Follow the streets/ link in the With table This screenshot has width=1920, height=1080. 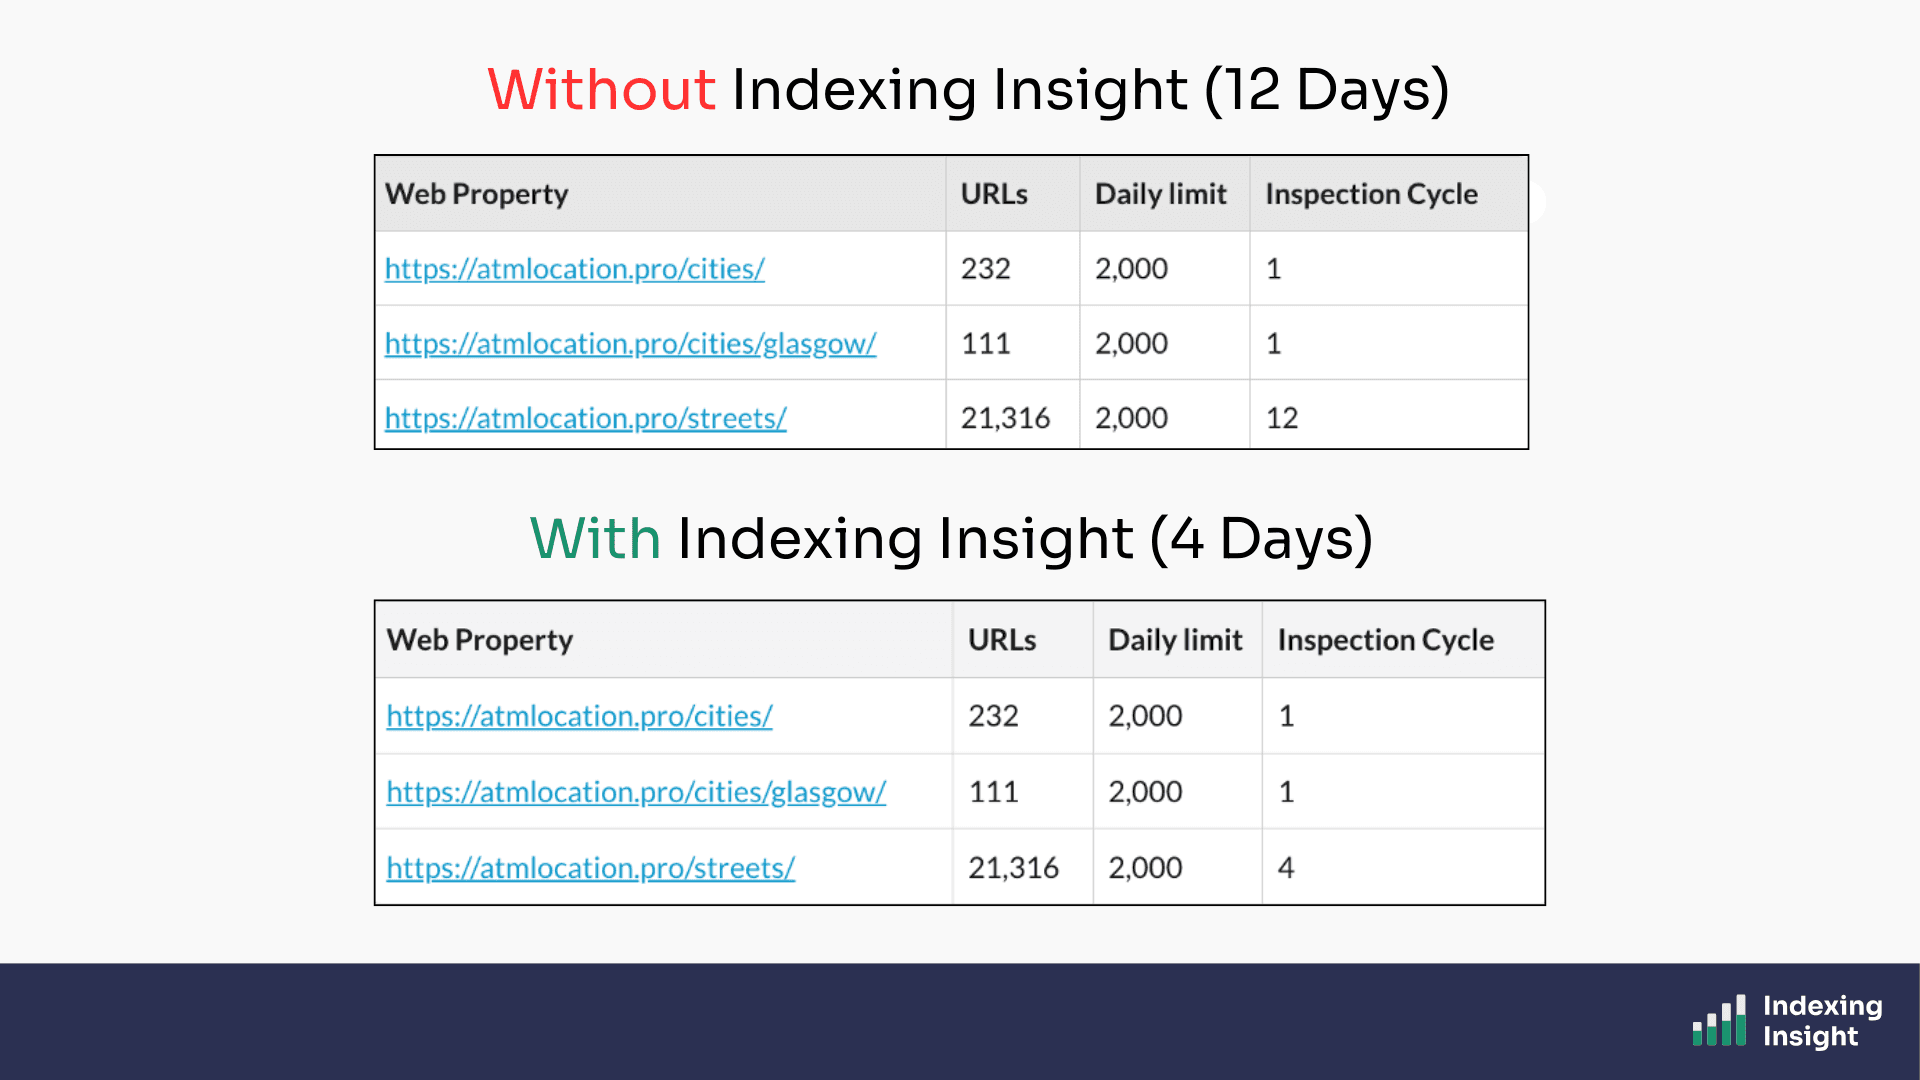click(590, 868)
